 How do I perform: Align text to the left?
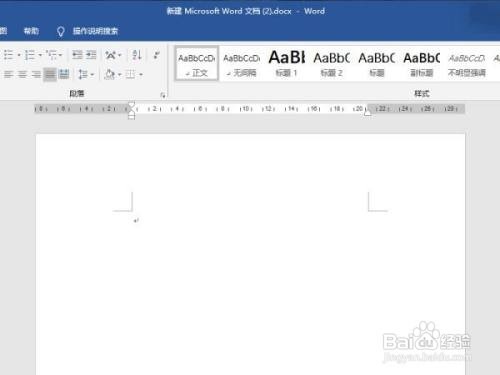pyautogui.click(x=9, y=74)
